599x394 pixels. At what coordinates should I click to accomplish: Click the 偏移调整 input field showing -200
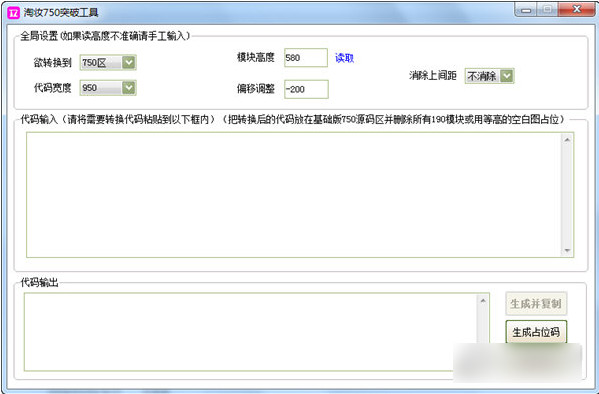point(306,89)
